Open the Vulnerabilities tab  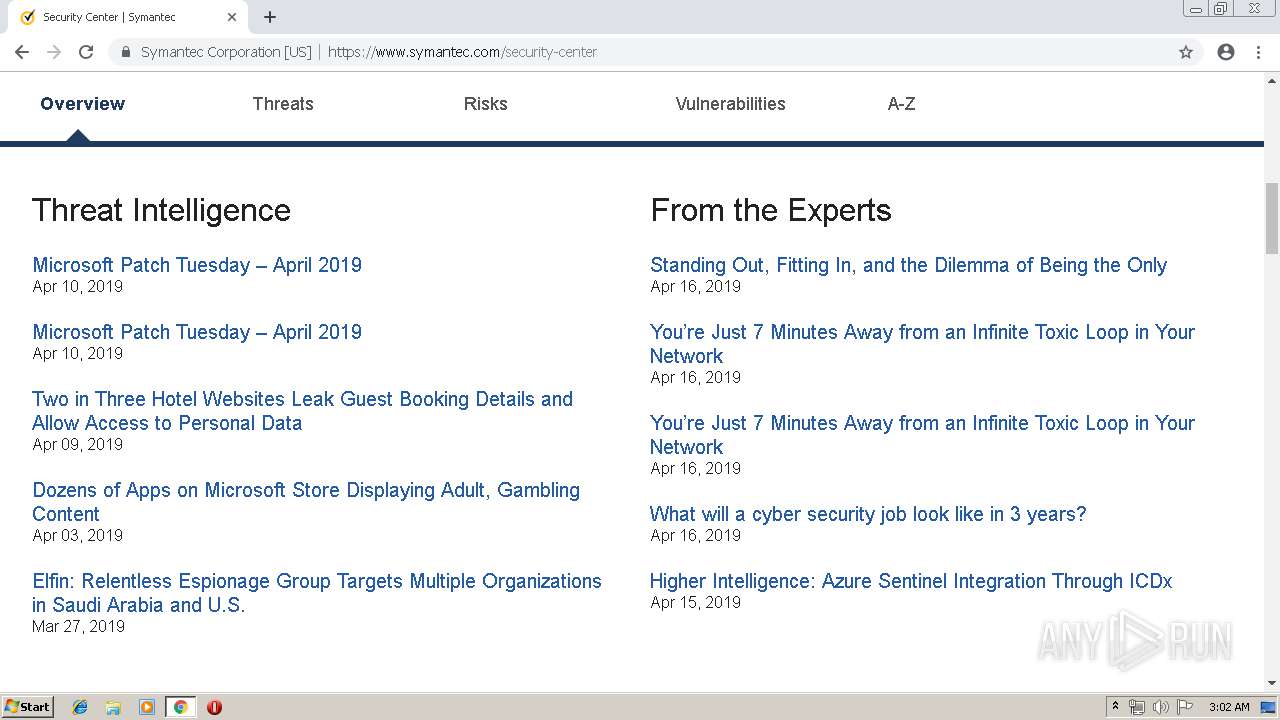tap(730, 104)
